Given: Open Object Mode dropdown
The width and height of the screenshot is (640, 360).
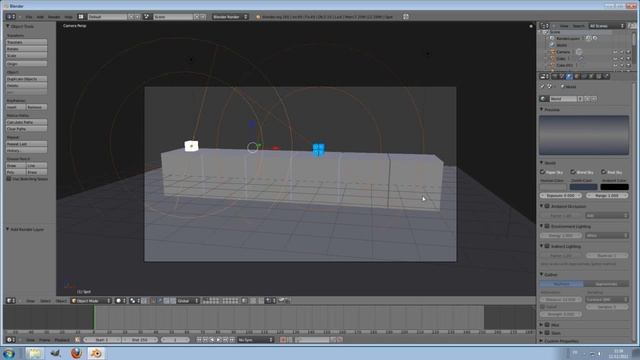Looking at the screenshot, I should (91, 301).
